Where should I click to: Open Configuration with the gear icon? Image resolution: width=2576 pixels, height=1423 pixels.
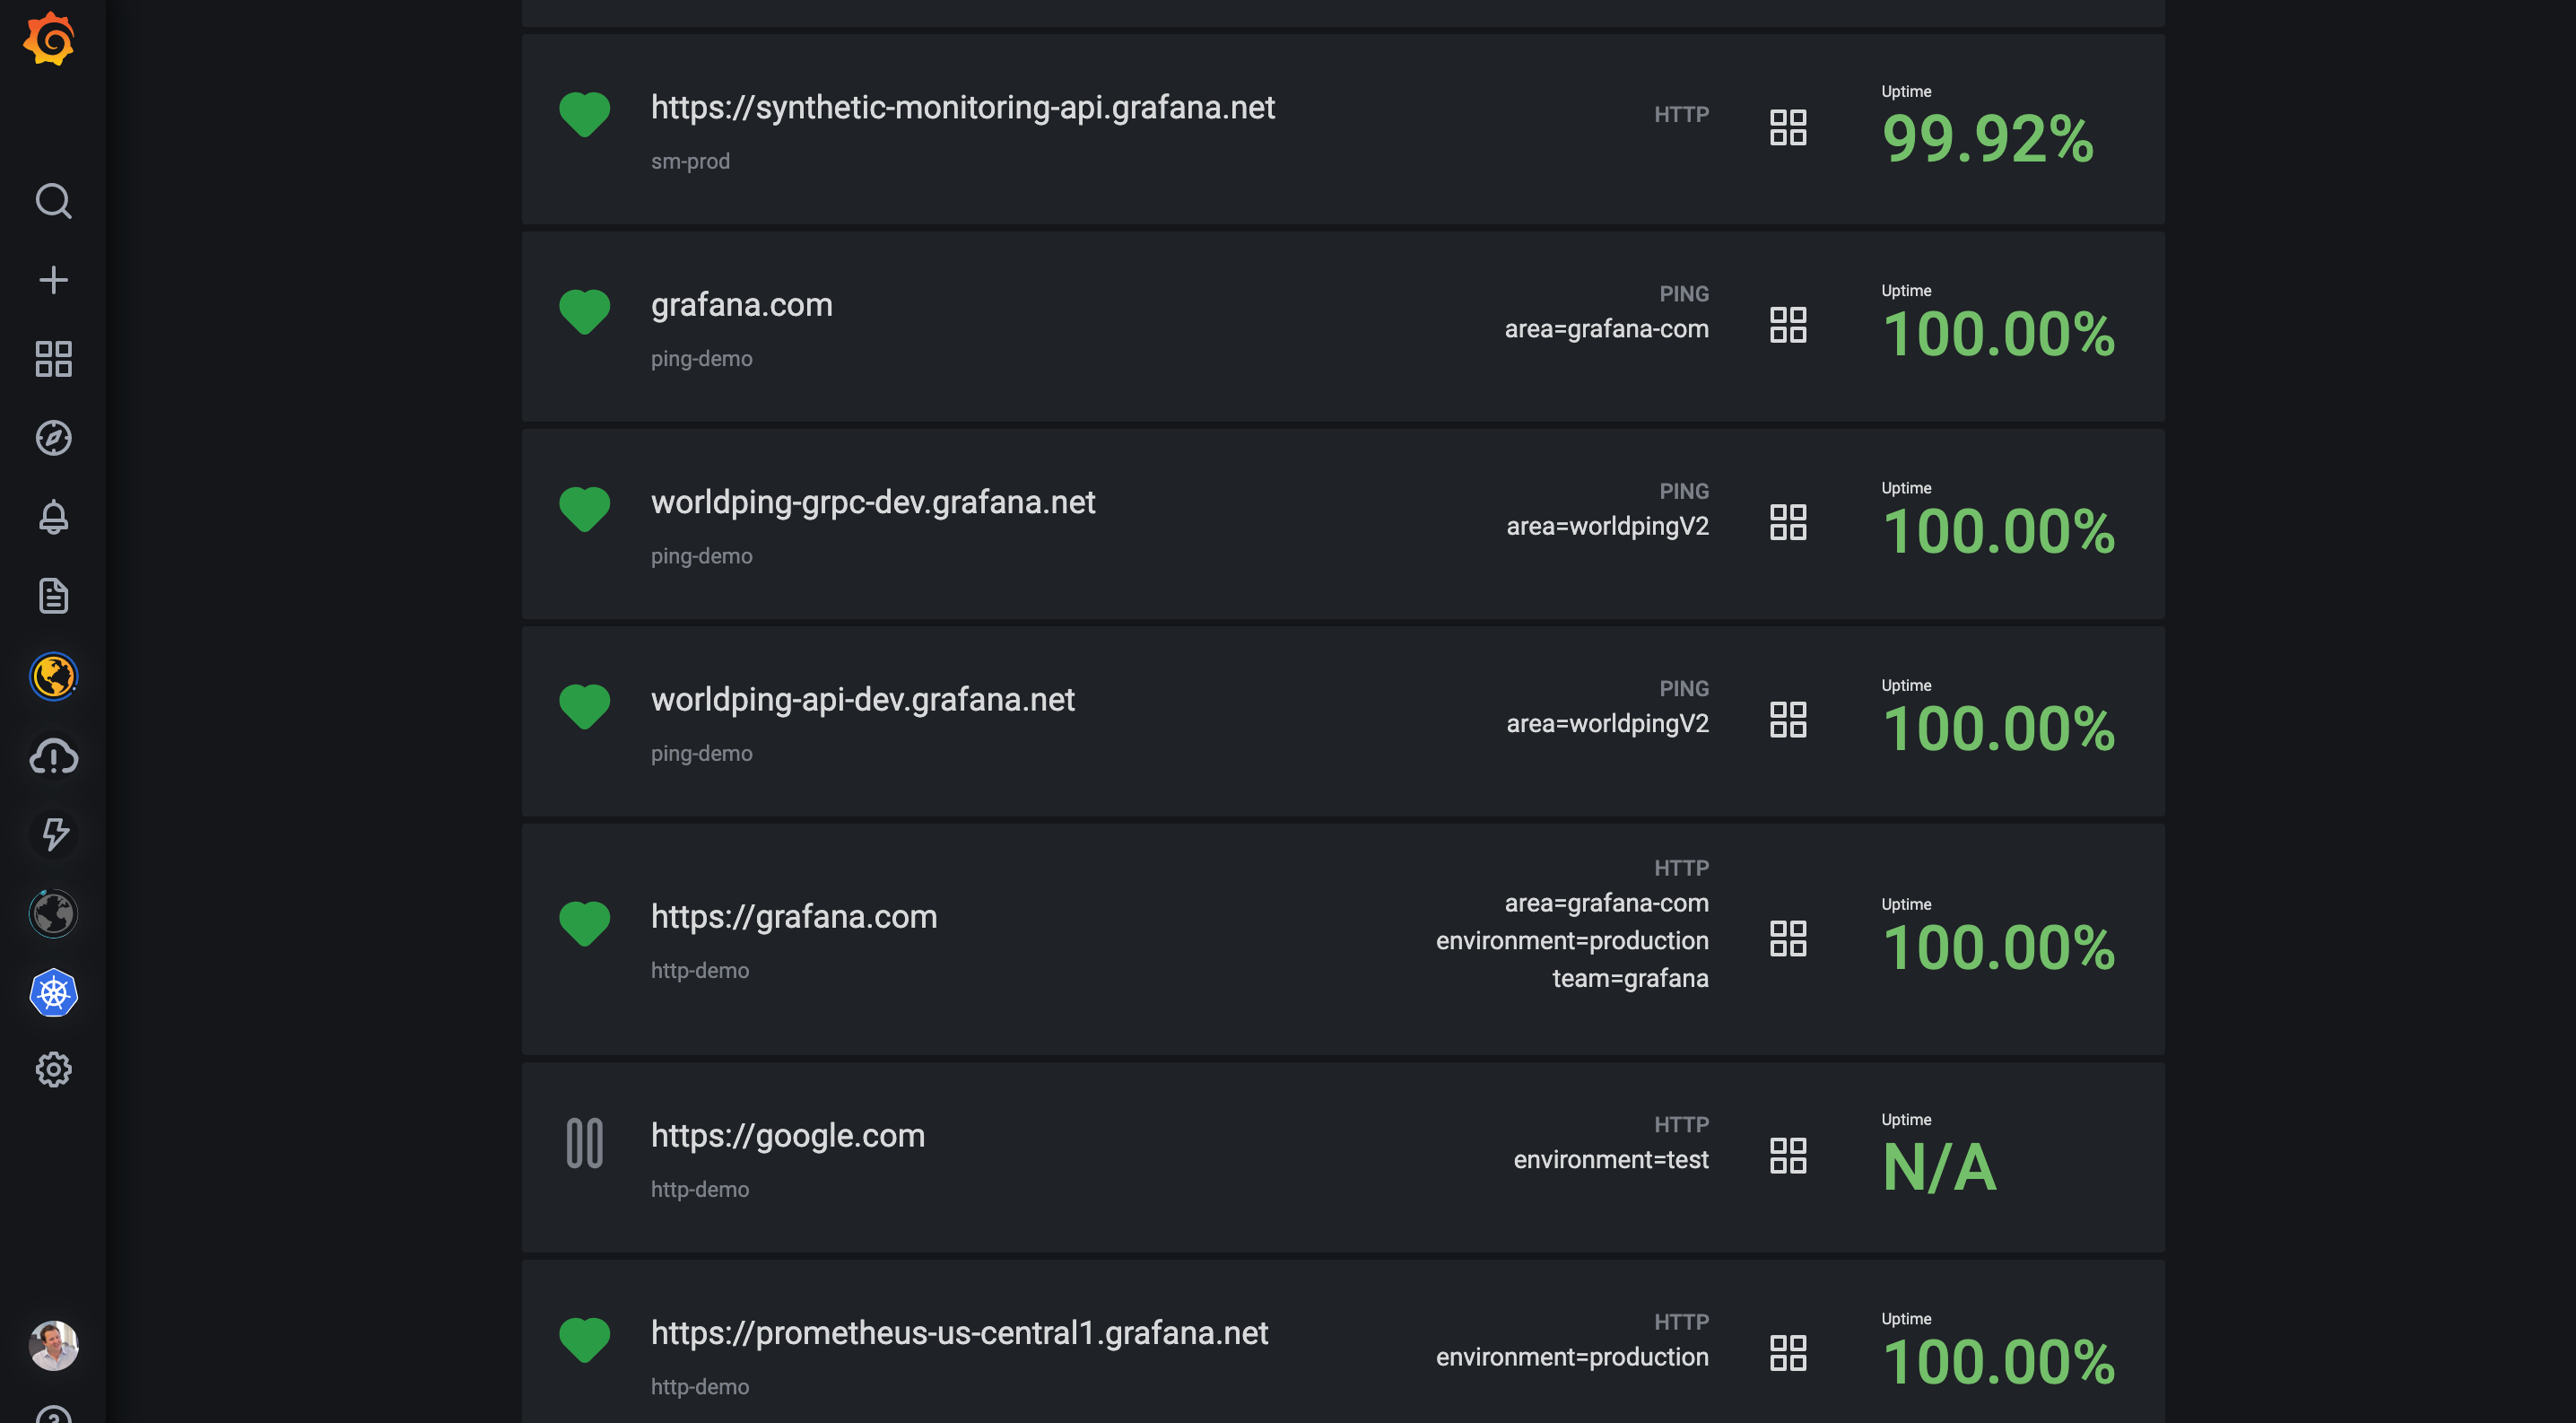(x=53, y=1069)
